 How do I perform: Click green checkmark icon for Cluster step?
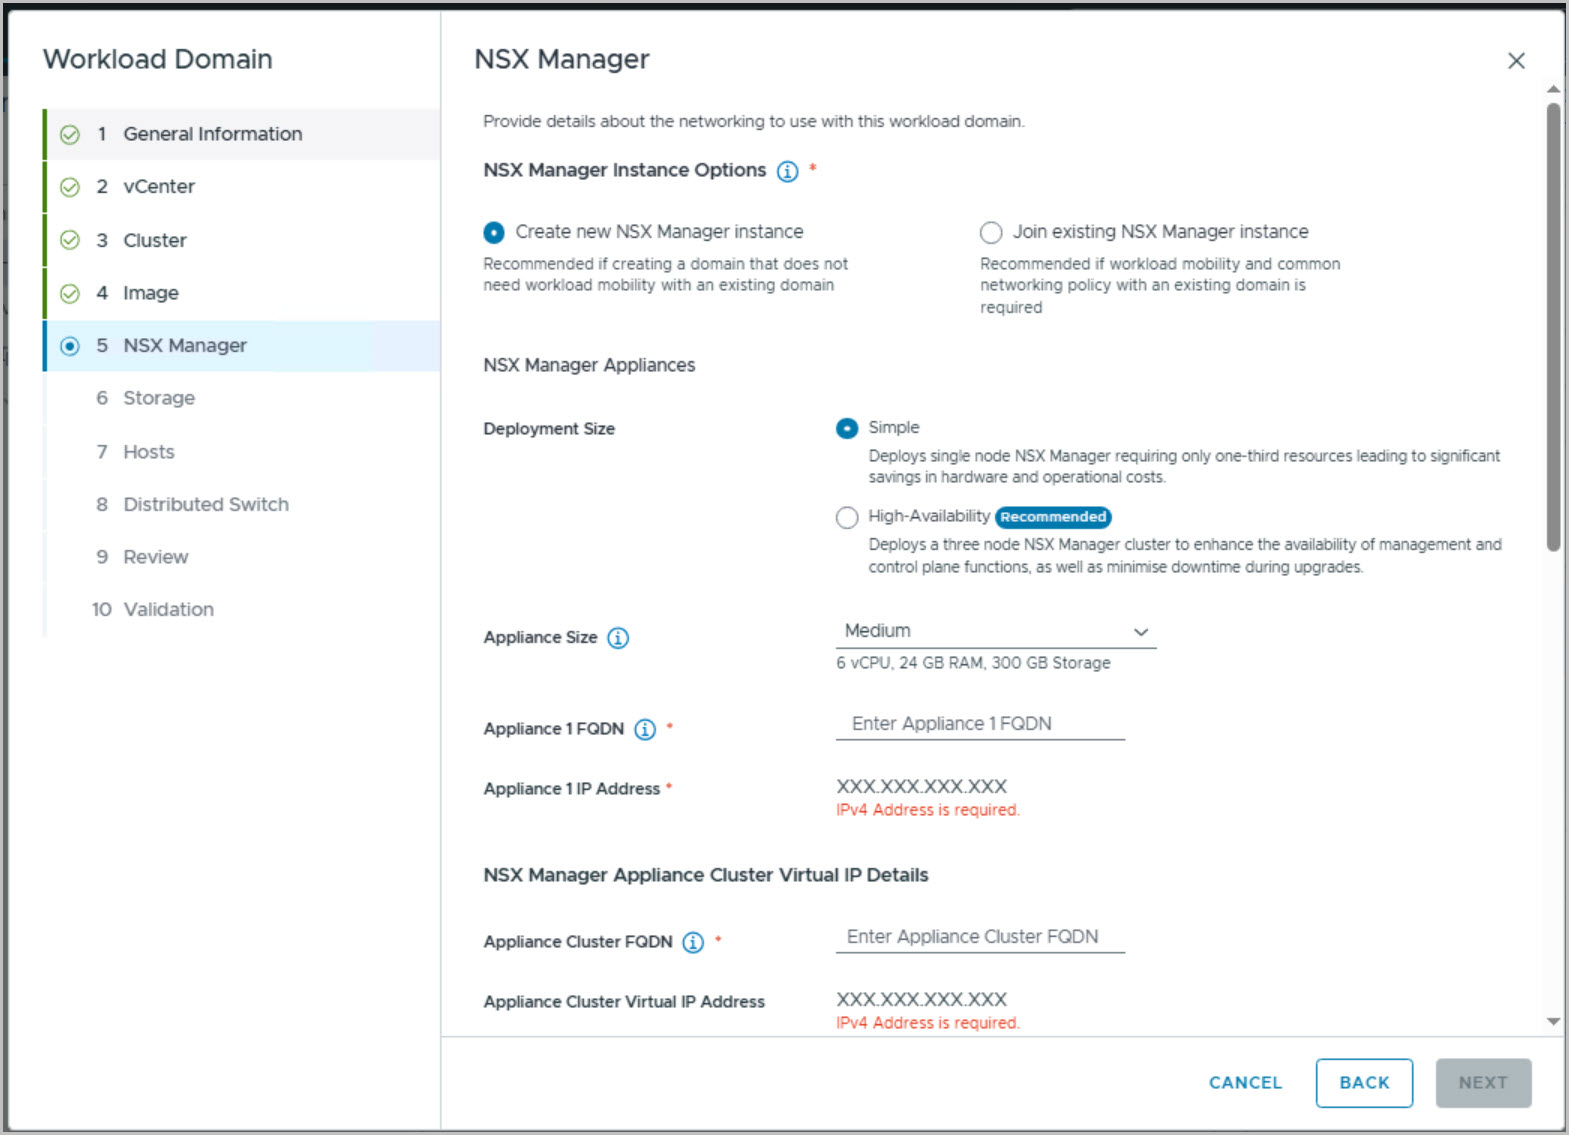point(70,240)
